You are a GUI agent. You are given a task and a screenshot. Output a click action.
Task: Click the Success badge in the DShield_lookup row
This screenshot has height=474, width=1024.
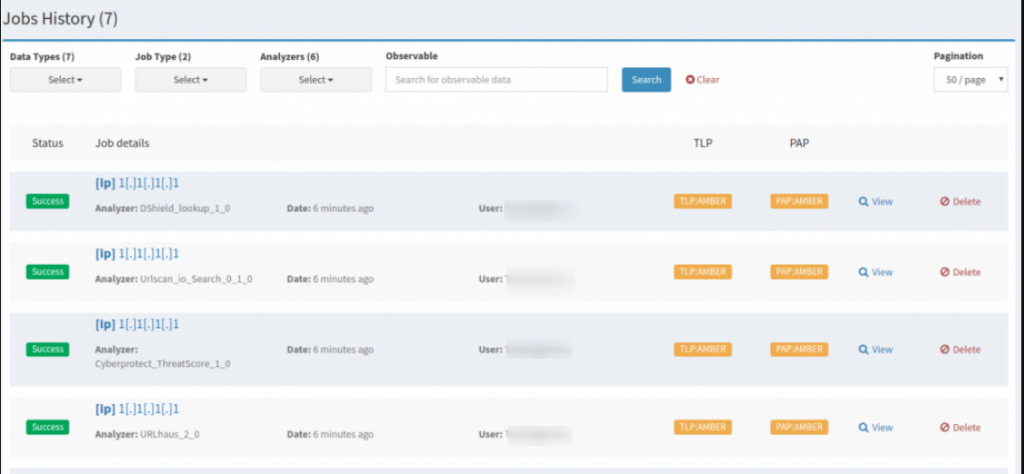coord(48,201)
